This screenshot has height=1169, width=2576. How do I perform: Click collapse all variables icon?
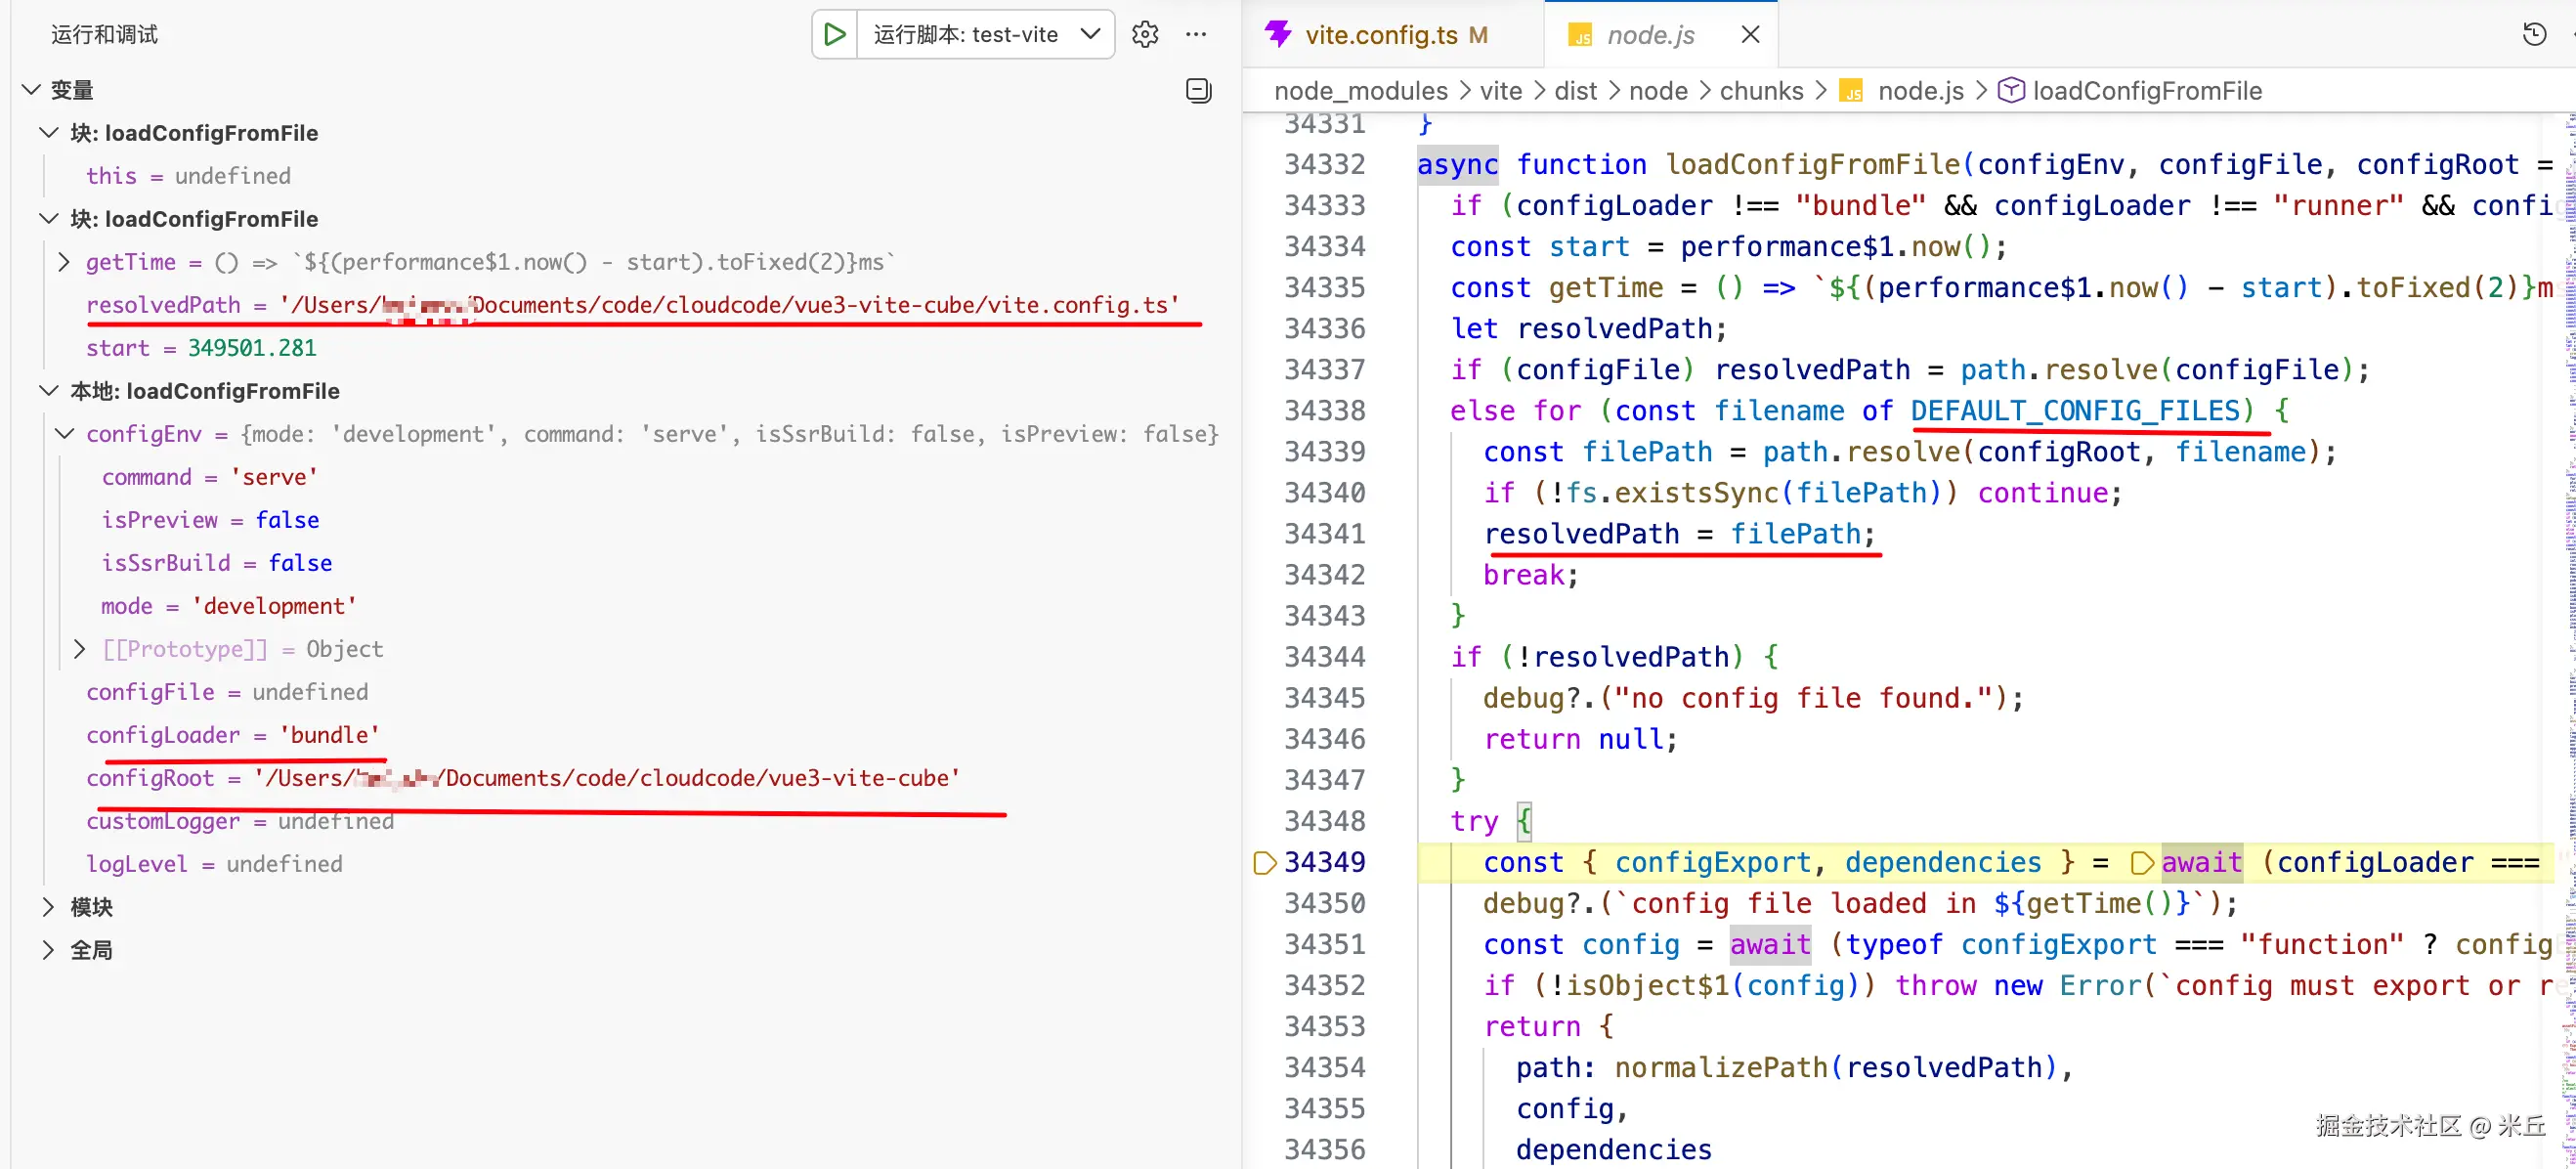click(x=1198, y=91)
